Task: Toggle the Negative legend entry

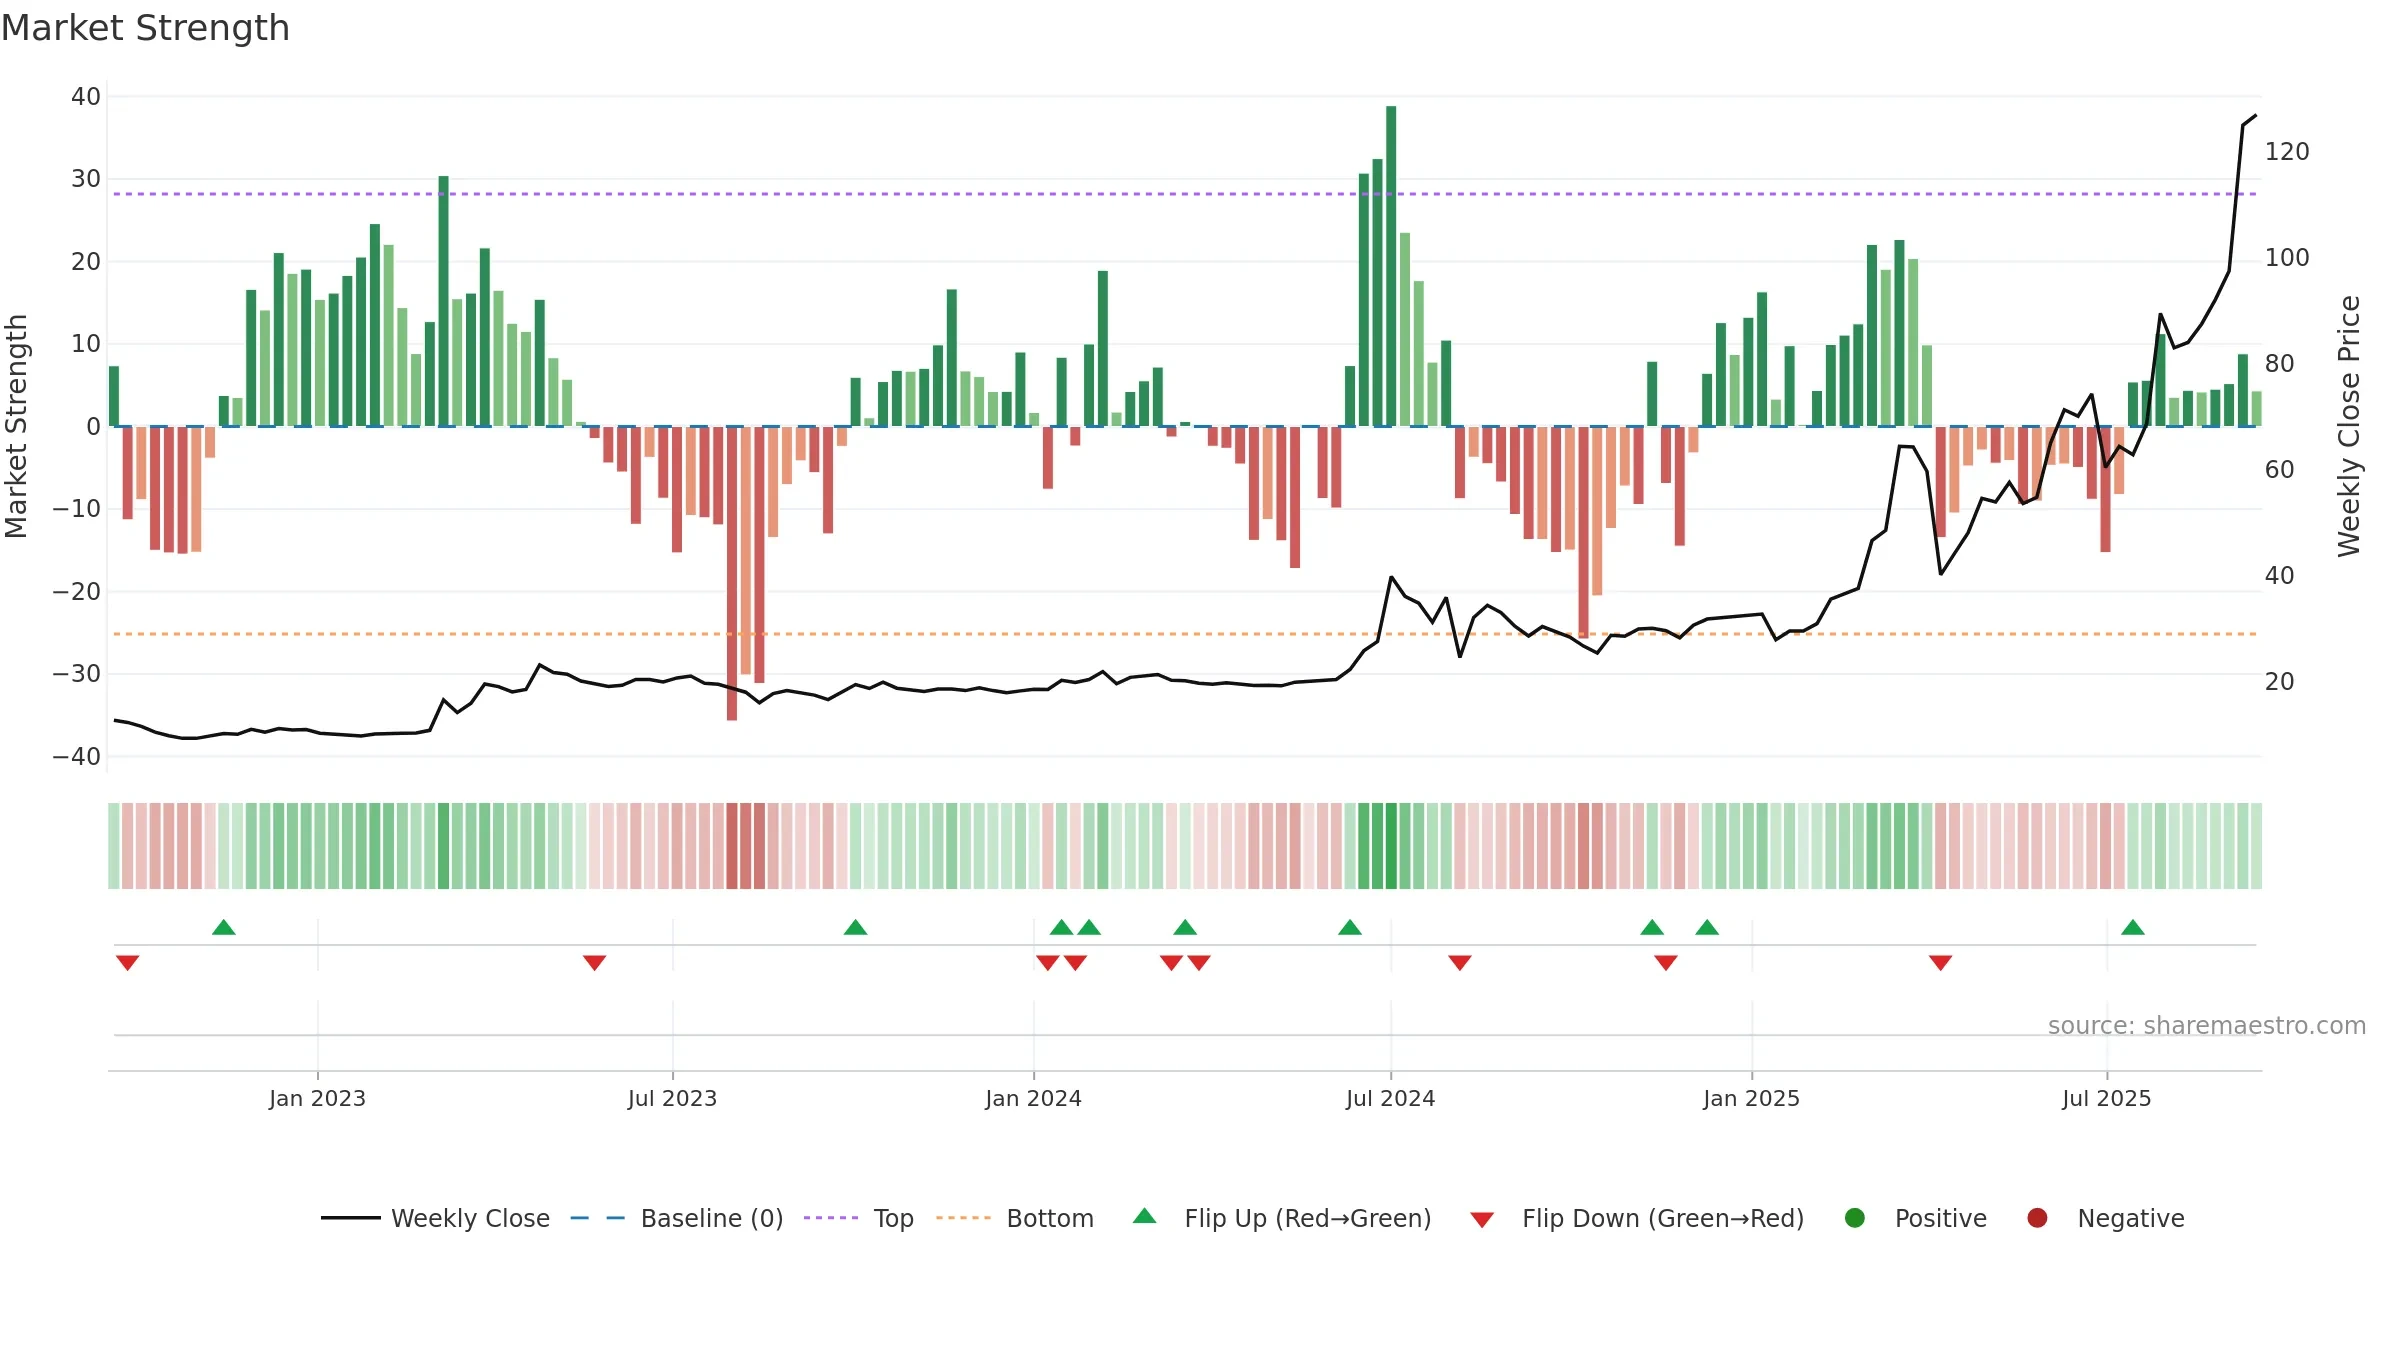Action: click(x=2105, y=1218)
